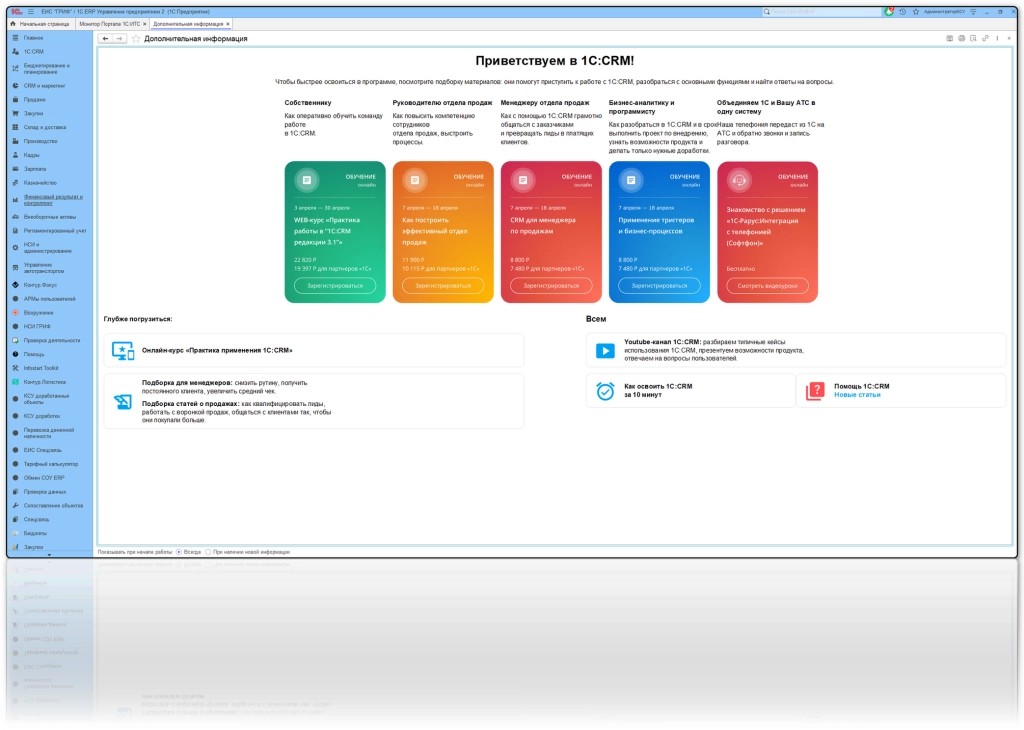Click the get link icon
Viewport: 1024px width, 730px height.
tap(985, 39)
